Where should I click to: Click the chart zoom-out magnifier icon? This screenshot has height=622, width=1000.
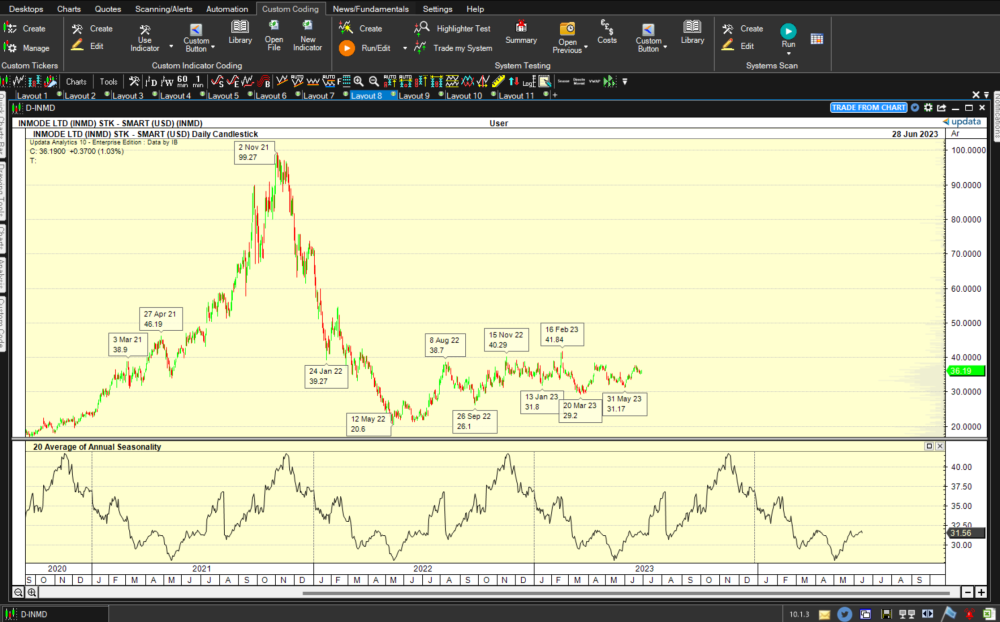[x=19, y=593]
